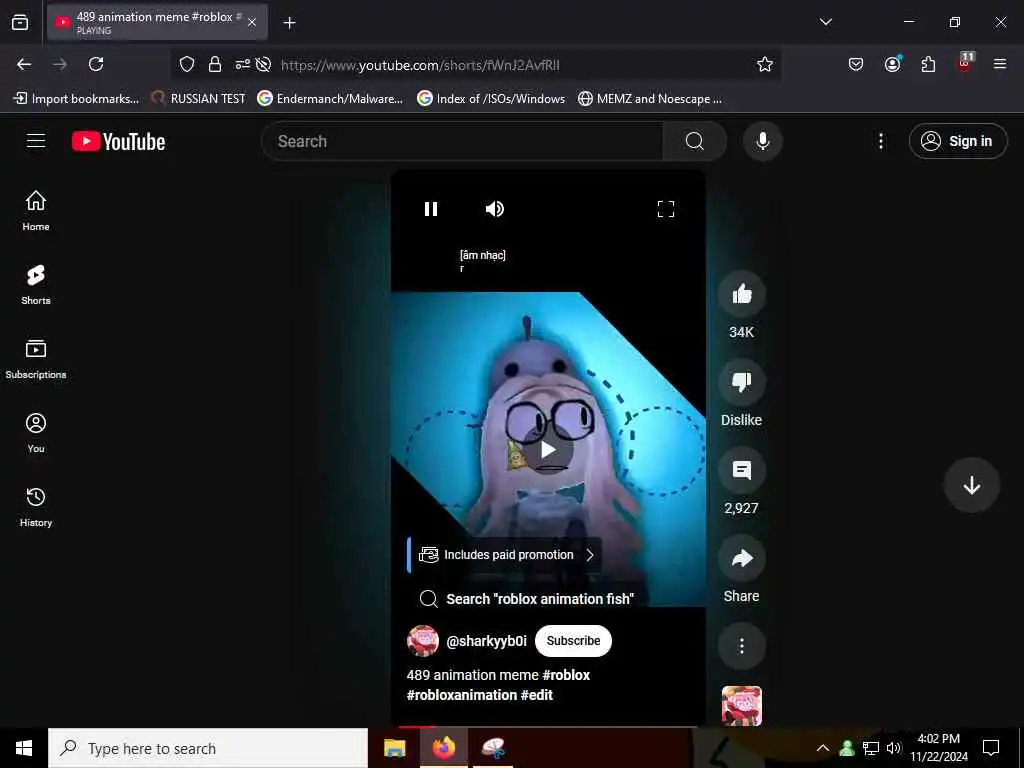Open the Firefox application menu
This screenshot has width=1024, height=768.
click(x=1000, y=64)
